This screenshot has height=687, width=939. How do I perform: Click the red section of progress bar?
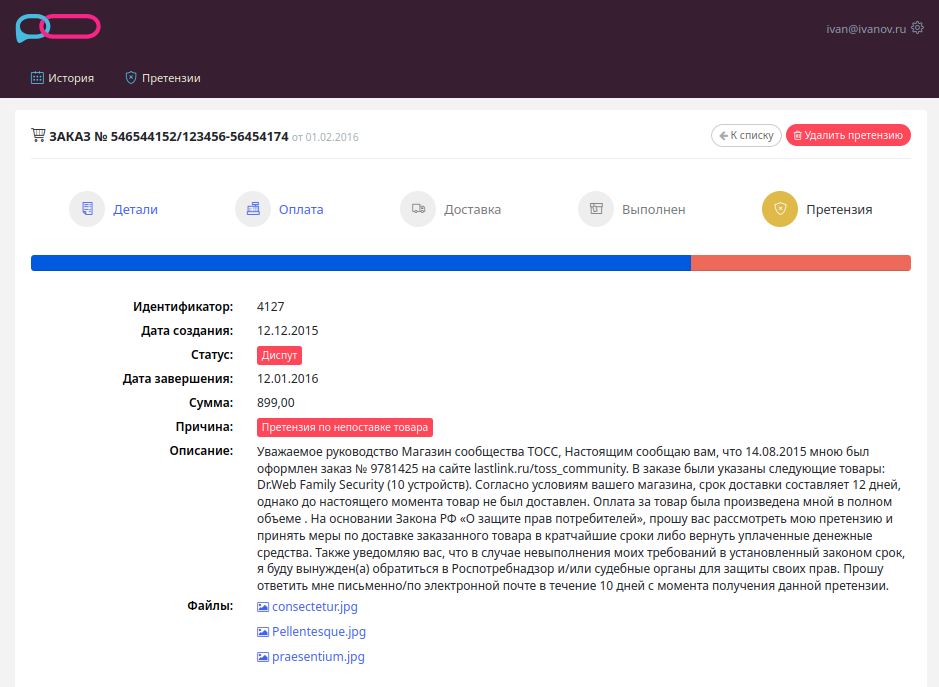coord(801,263)
